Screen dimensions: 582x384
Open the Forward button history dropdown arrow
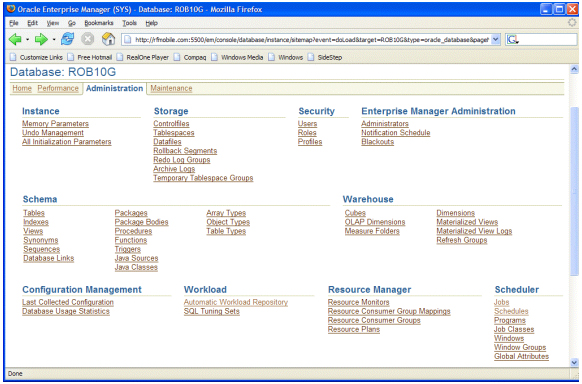pyautogui.click(x=54, y=39)
